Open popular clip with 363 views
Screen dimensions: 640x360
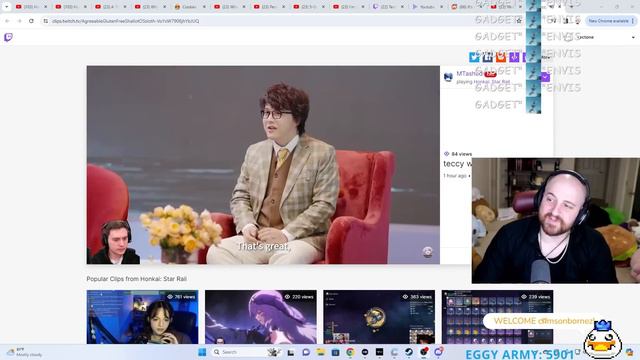click(379, 317)
